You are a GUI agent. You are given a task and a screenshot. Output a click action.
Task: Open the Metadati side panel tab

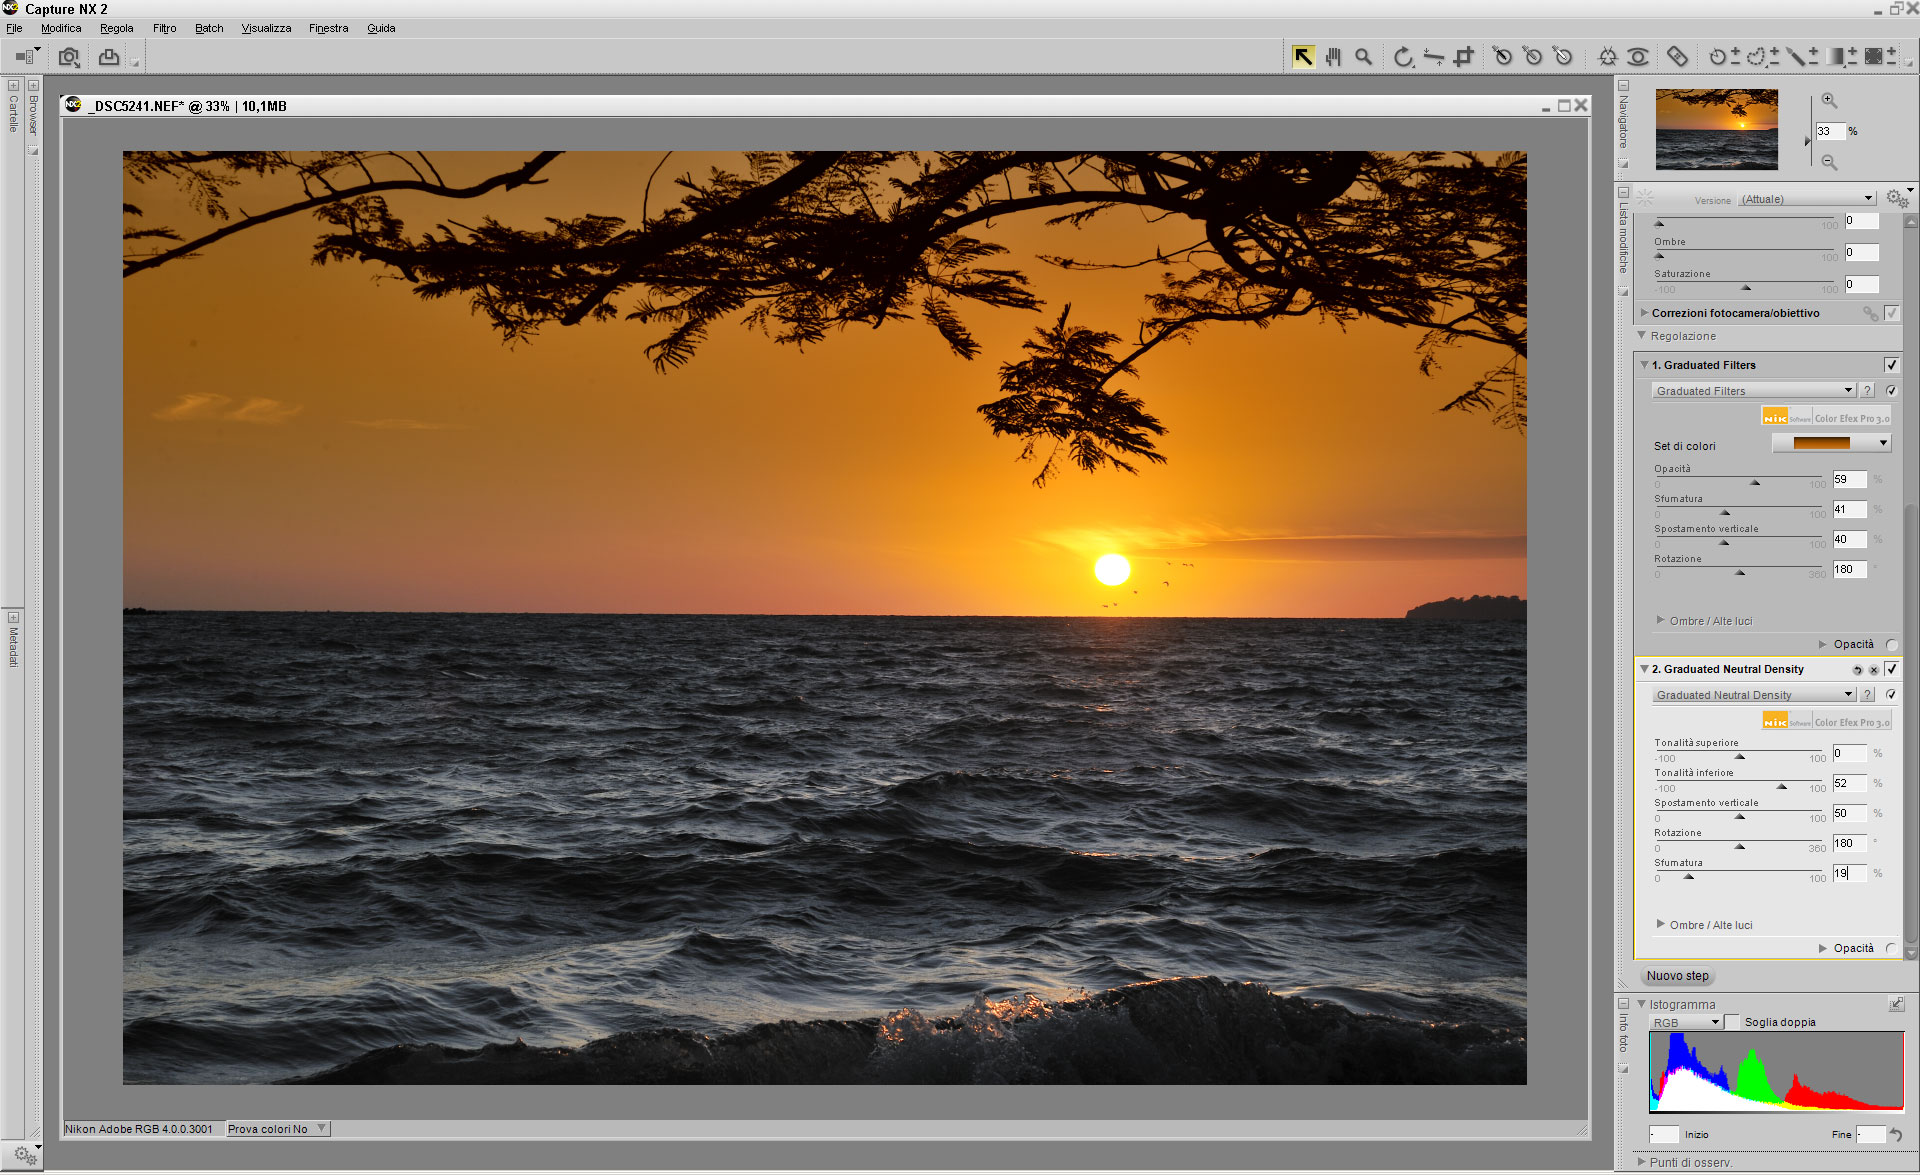pyautogui.click(x=13, y=646)
